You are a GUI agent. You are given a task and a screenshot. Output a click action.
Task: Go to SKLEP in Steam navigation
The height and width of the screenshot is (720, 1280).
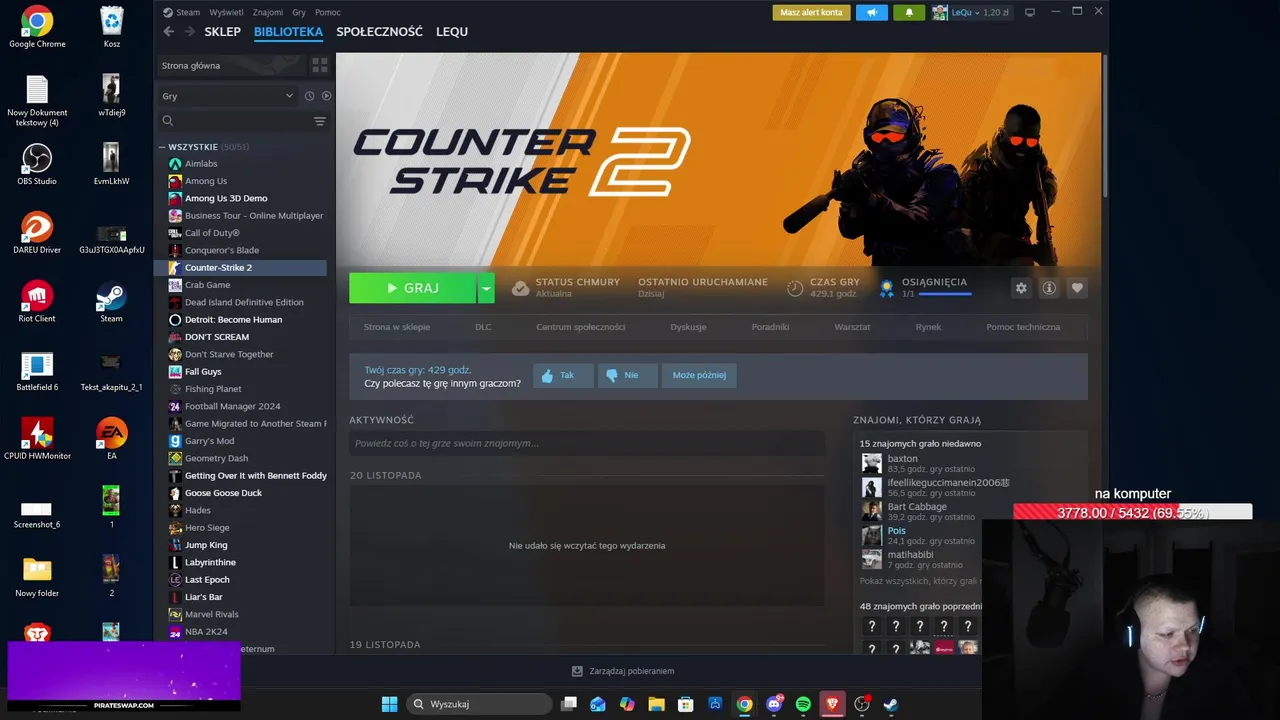click(x=222, y=32)
